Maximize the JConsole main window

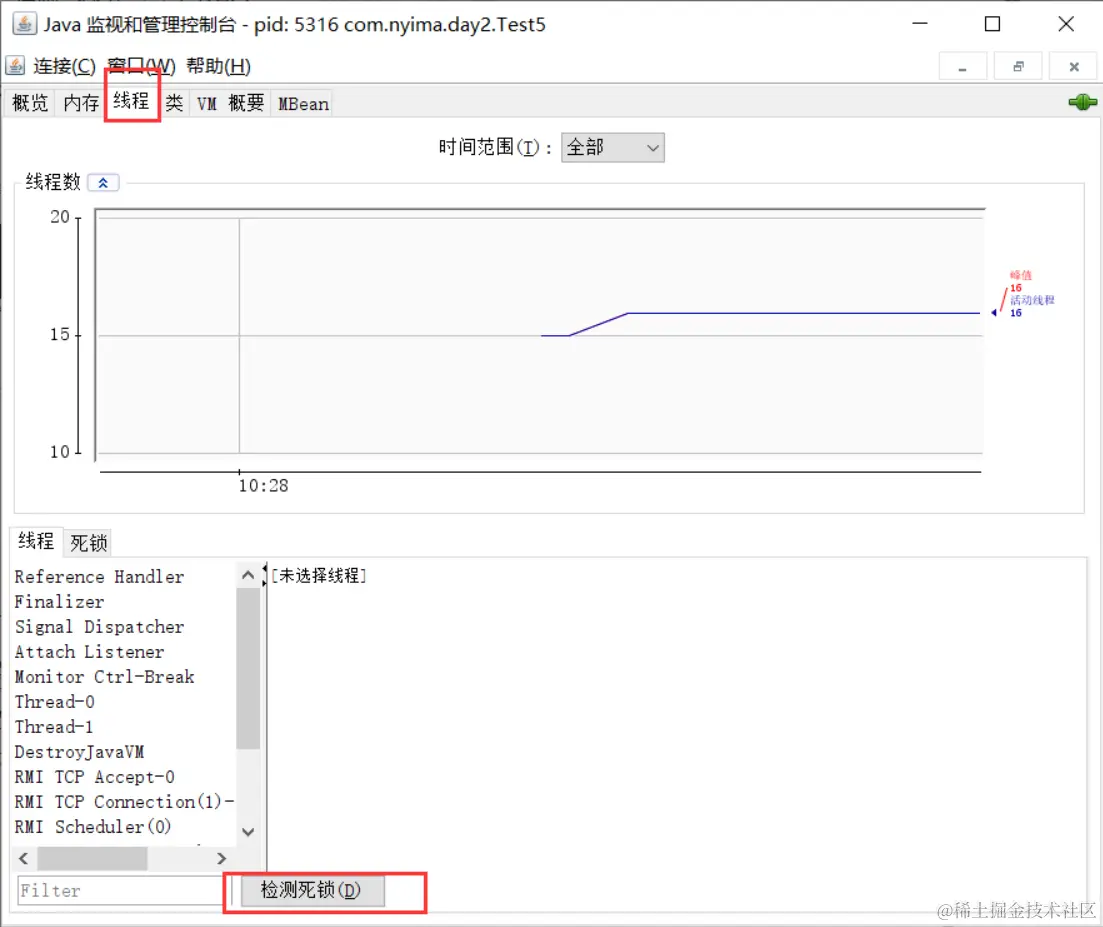[993, 24]
